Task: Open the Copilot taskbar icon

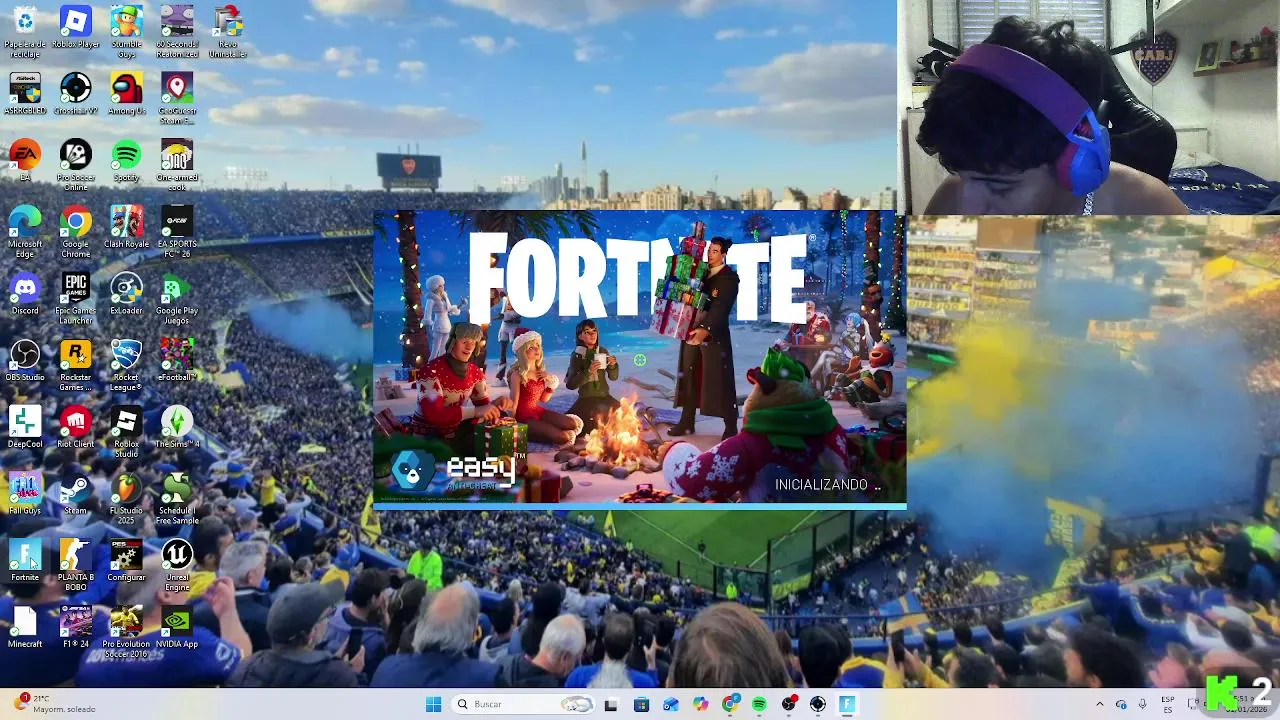Action: [x=700, y=704]
